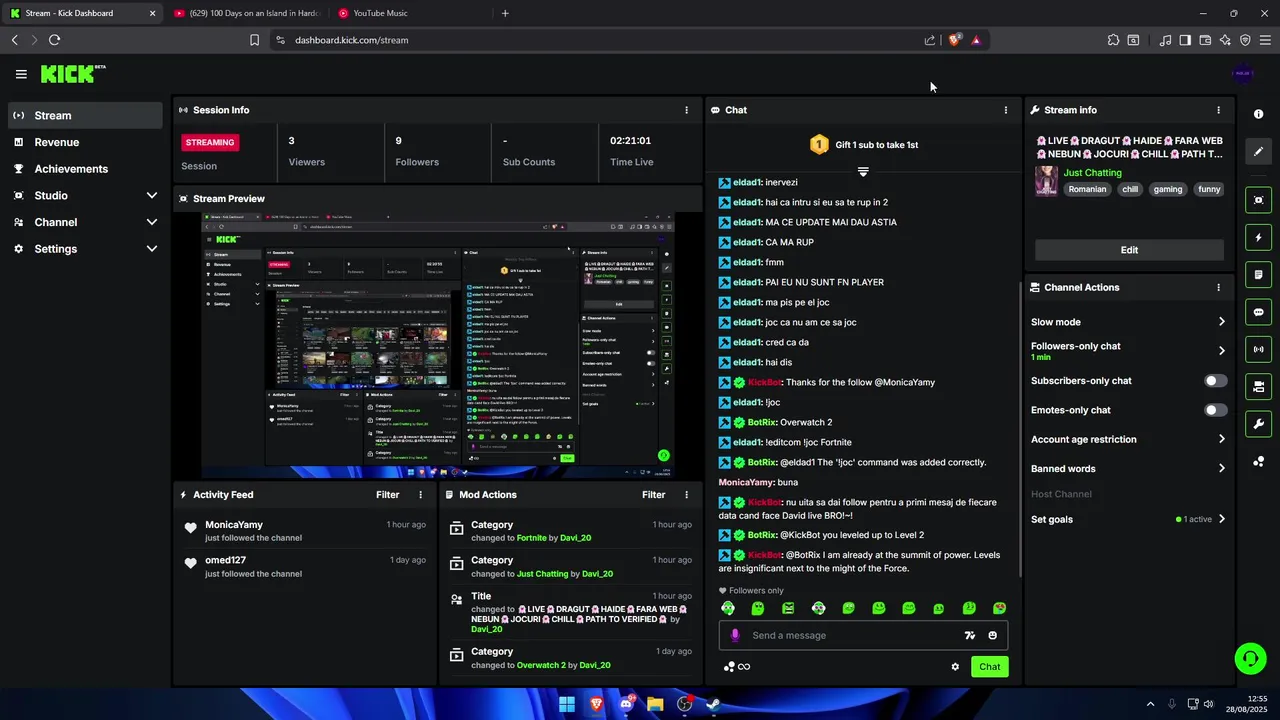This screenshot has width=1280, height=720.
Task: Collapse the chat gift banner arrow
Action: tap(863, 172)
